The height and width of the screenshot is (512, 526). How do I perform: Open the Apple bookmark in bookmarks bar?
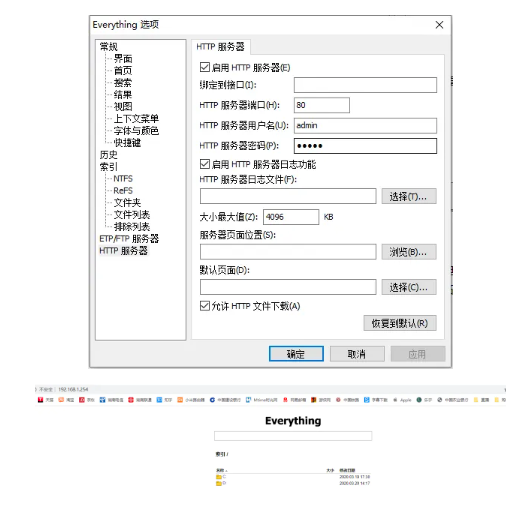tap(402, 400)
